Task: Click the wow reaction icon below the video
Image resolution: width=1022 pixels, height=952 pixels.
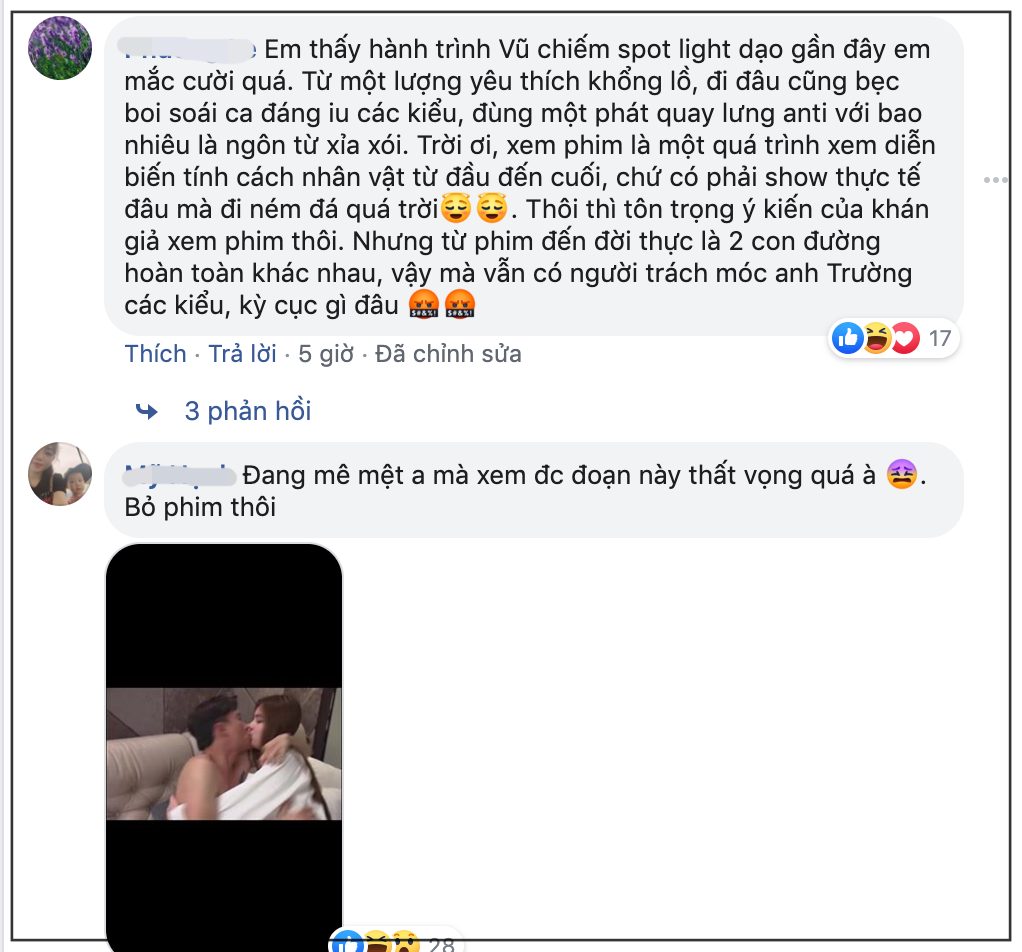Action: (404, 943)
